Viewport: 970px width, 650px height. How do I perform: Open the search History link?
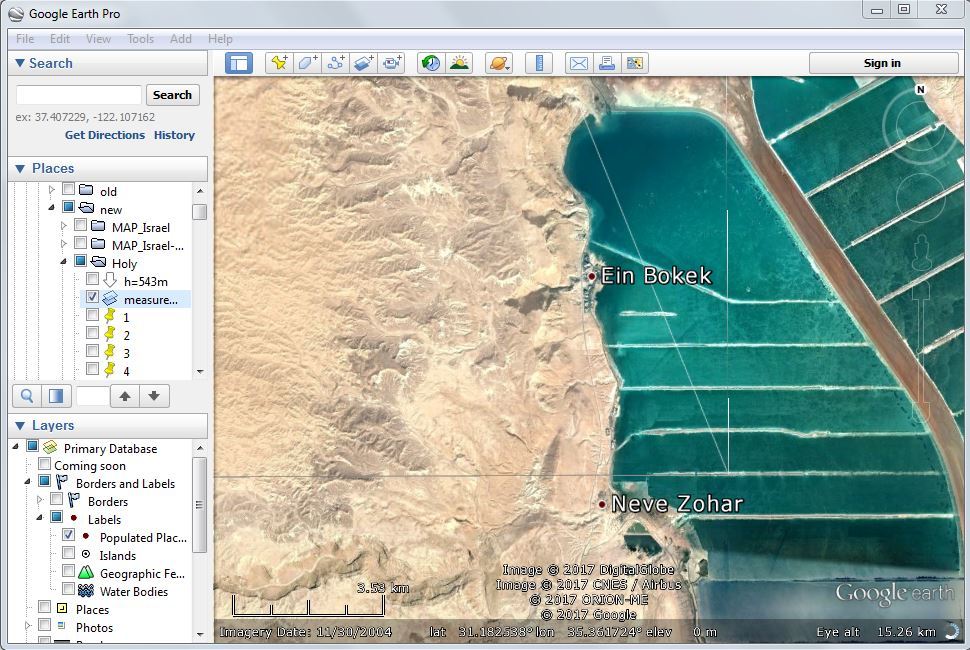pyautogui.click(x=174, y=135)
